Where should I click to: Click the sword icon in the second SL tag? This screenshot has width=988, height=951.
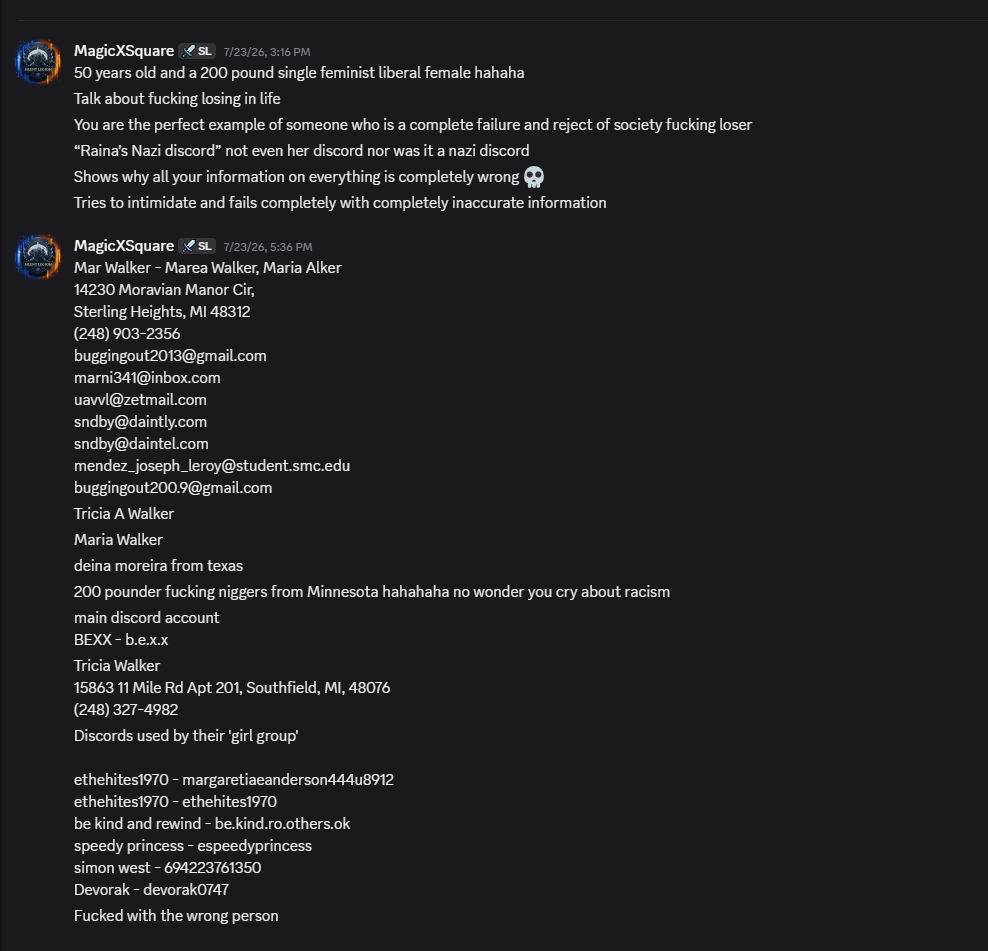click(x=188, y=246)
